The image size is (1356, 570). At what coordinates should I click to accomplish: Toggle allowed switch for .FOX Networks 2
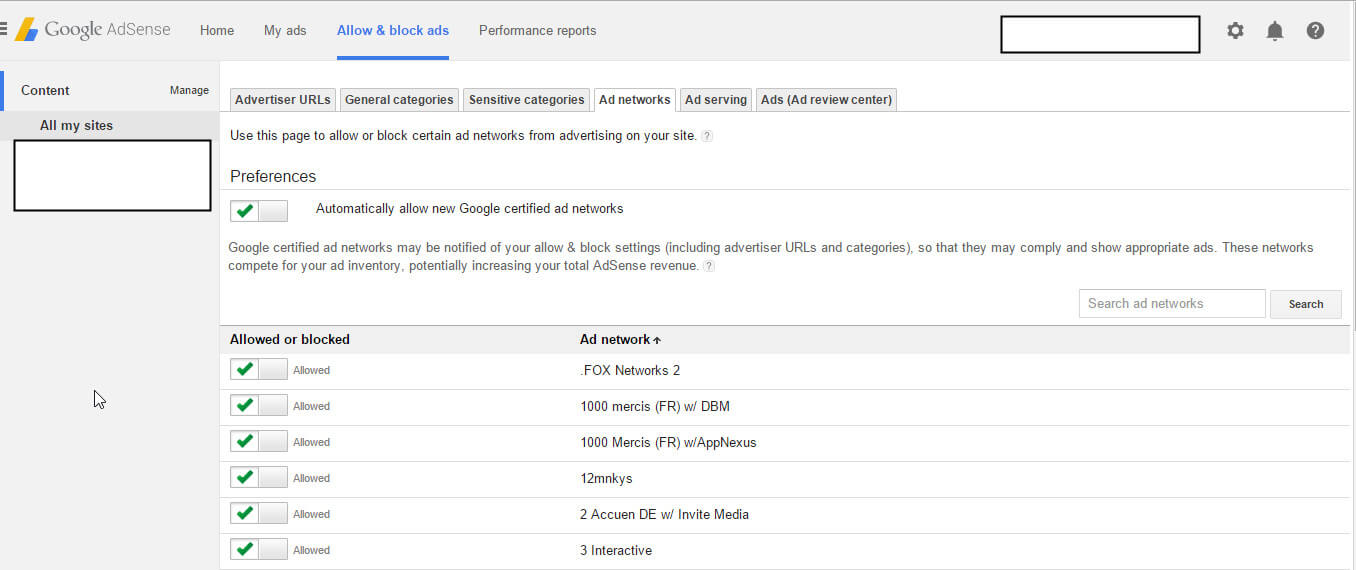coord(259,370)
